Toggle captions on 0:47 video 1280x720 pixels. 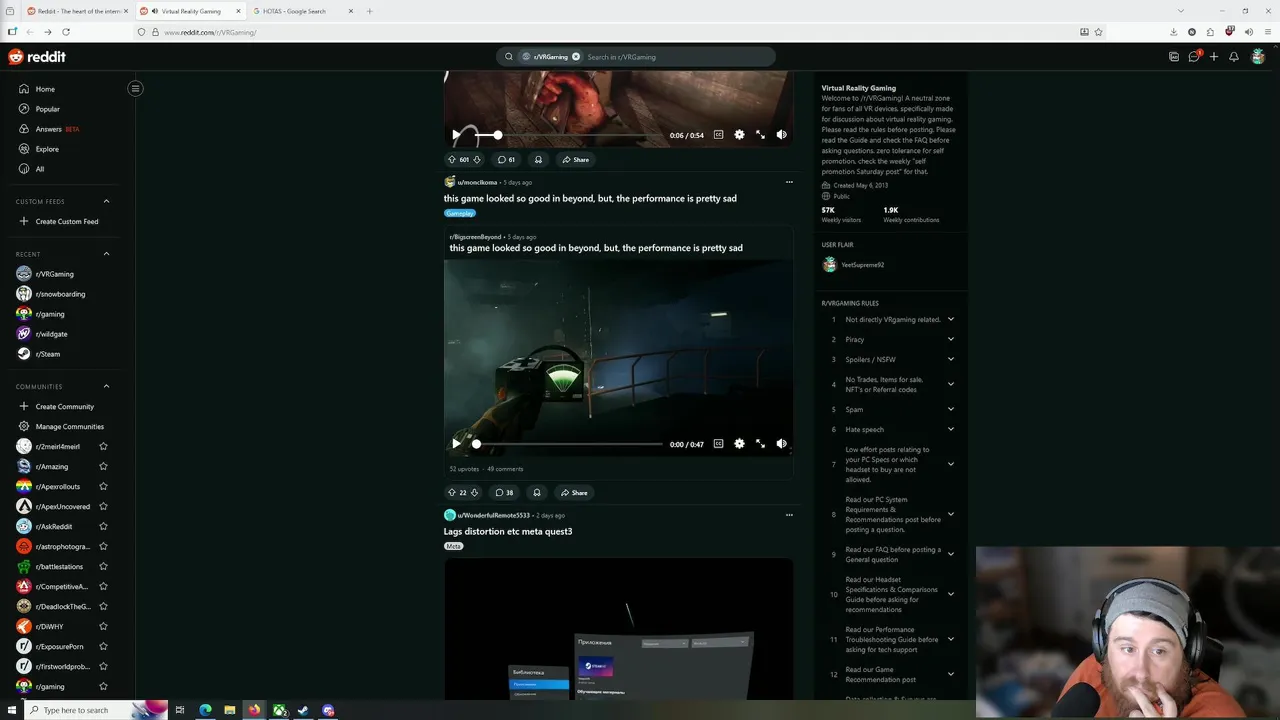[718, 443]
